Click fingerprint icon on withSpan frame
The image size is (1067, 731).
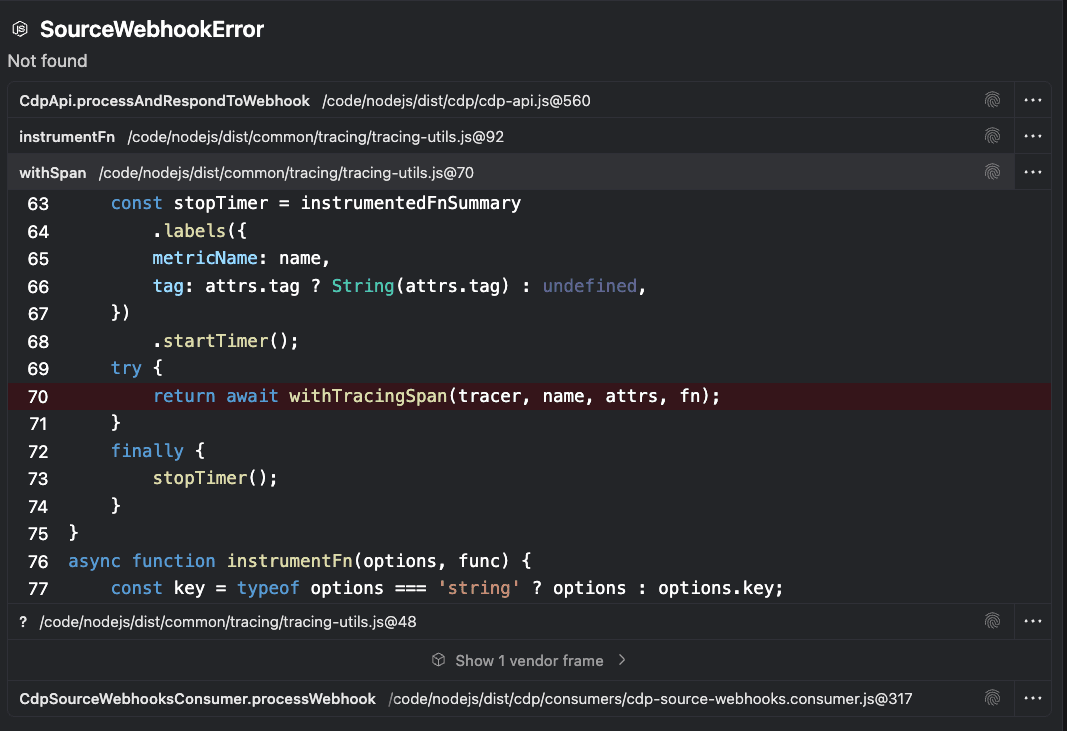[992, 172]
